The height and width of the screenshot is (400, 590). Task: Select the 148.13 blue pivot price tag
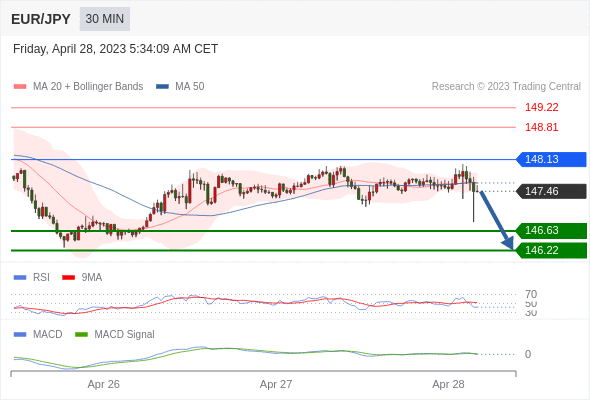coord(551,159)
